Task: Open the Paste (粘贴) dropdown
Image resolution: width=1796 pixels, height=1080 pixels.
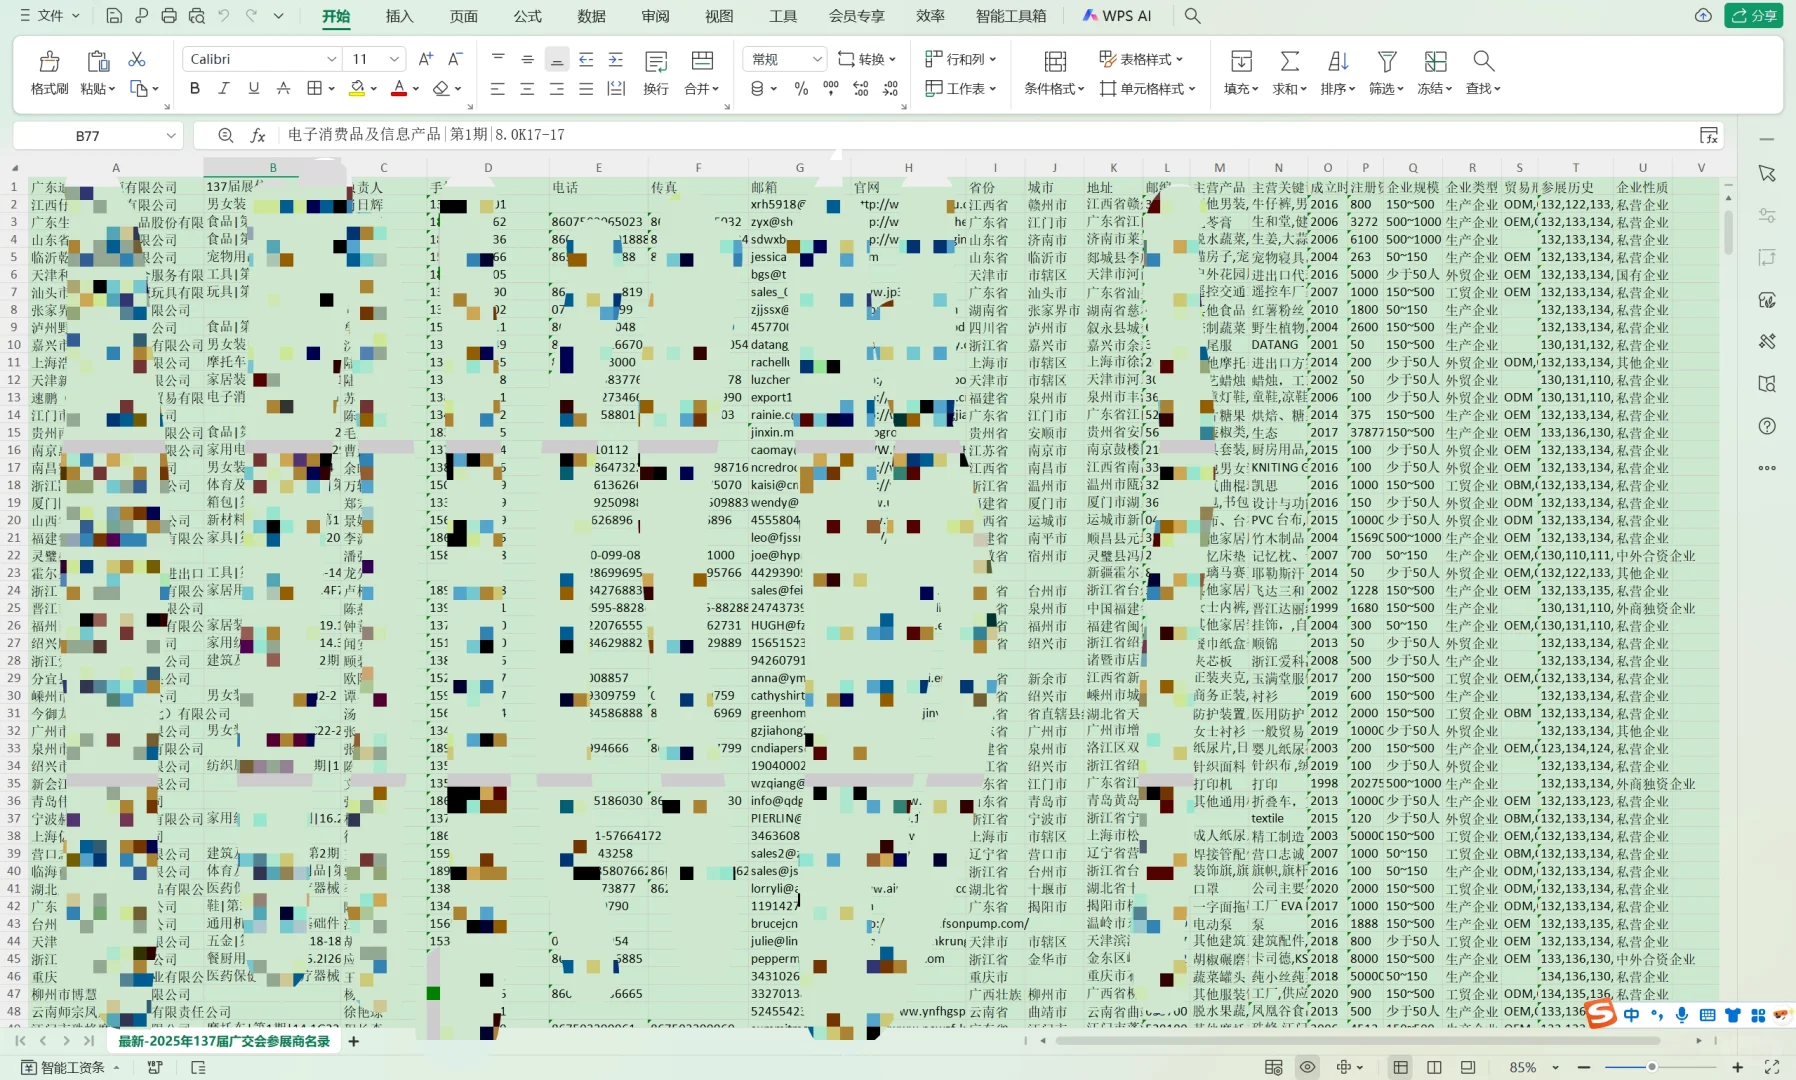Action: tap(98, 88)
